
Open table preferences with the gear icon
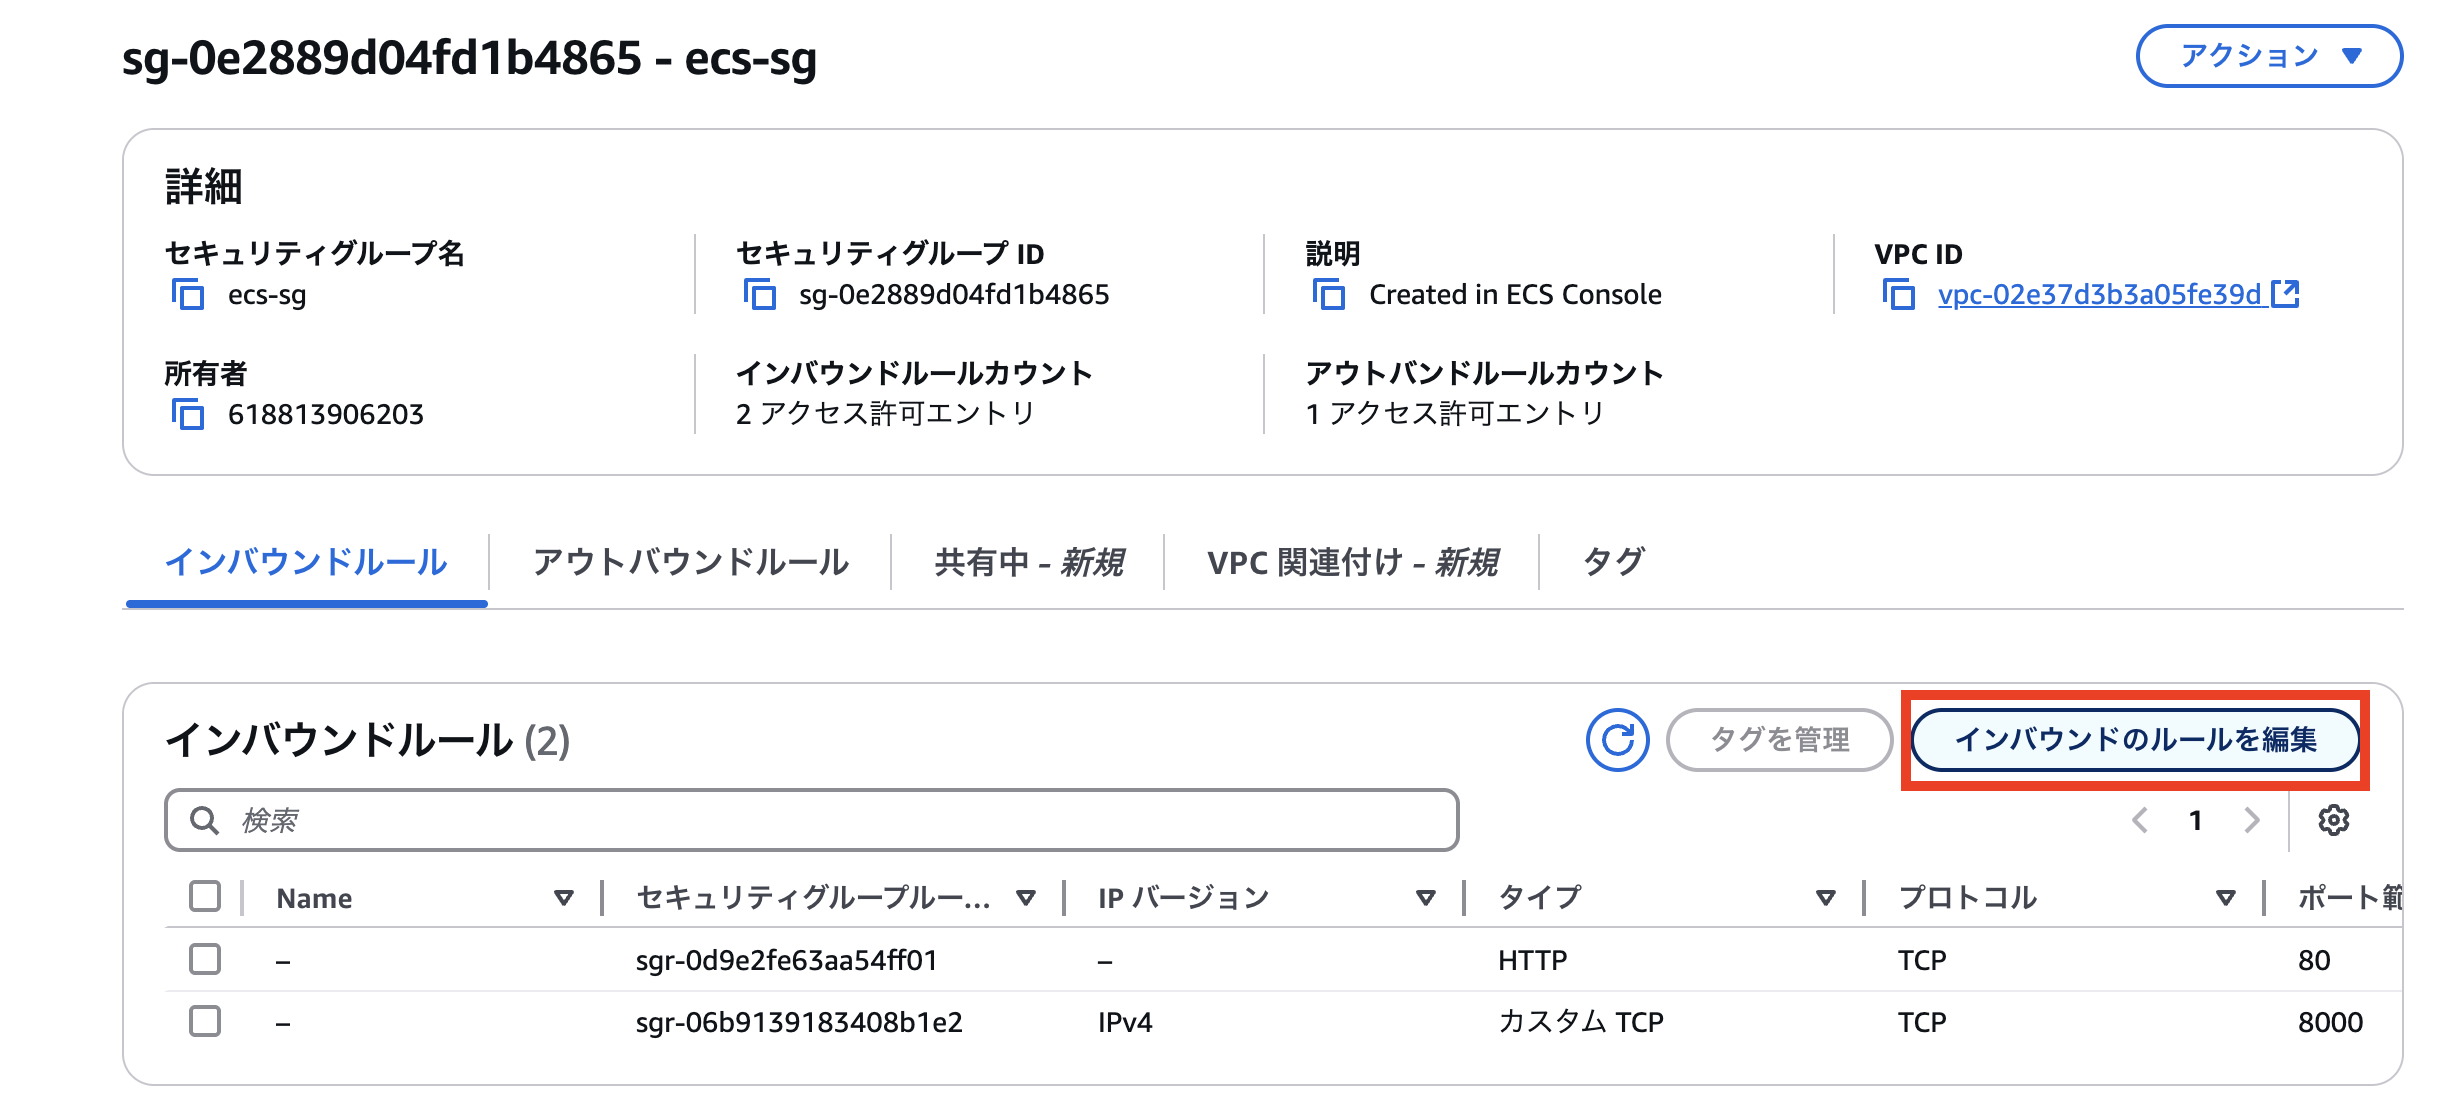click(2334, 820)
